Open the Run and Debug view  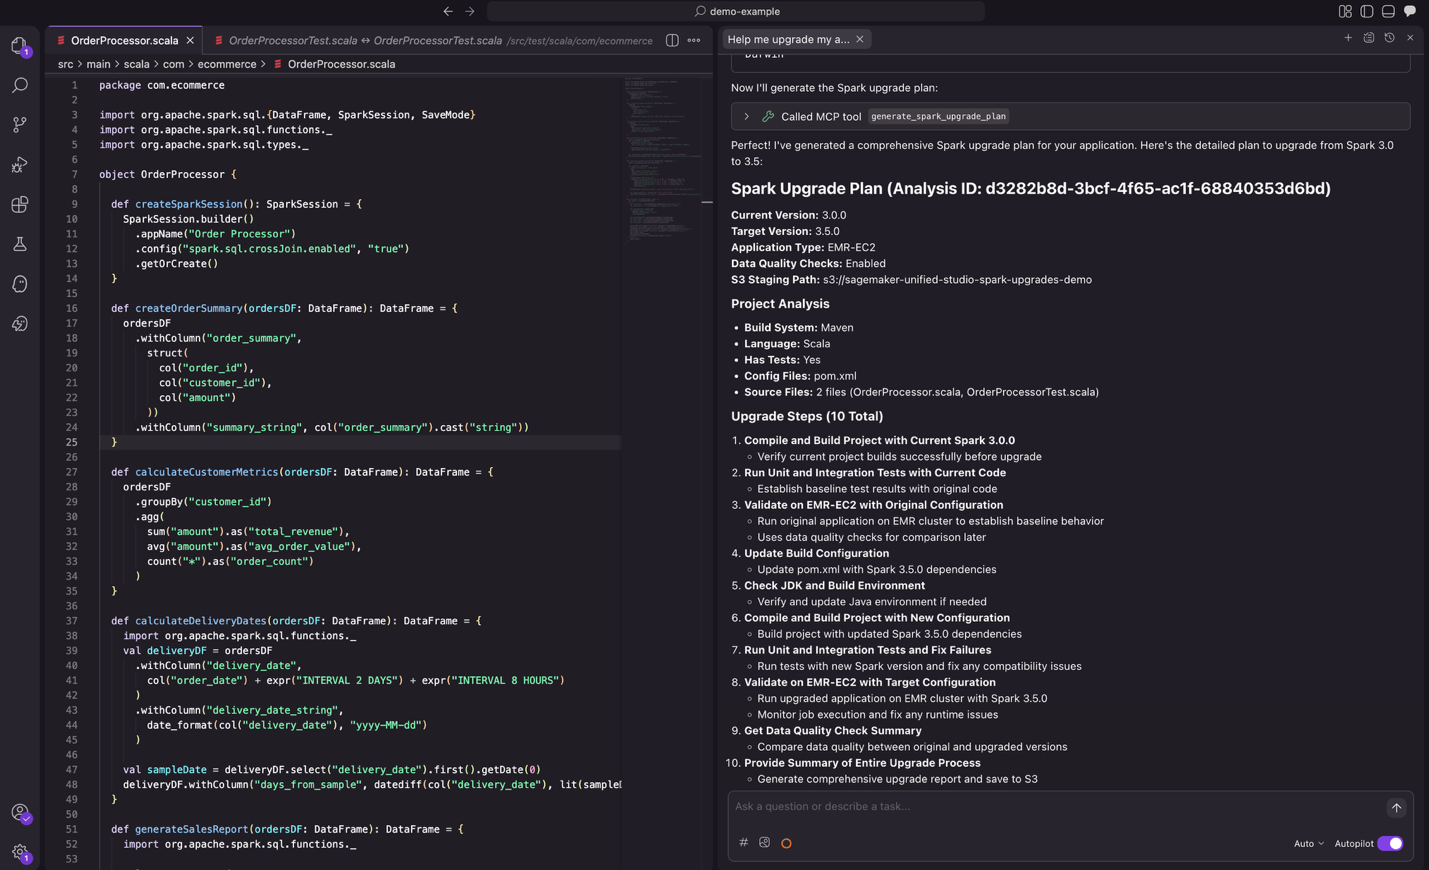pos(19,165)
